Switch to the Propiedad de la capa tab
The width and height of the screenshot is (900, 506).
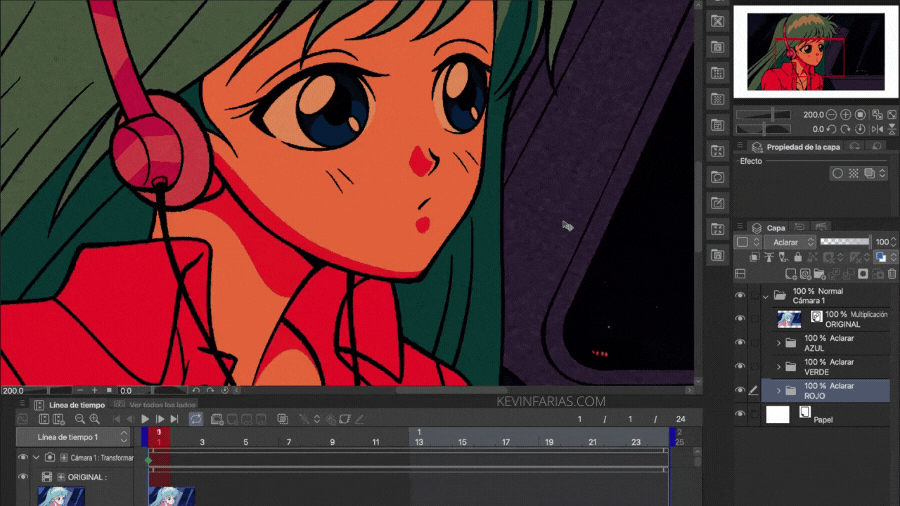click(x=796, y=147)
